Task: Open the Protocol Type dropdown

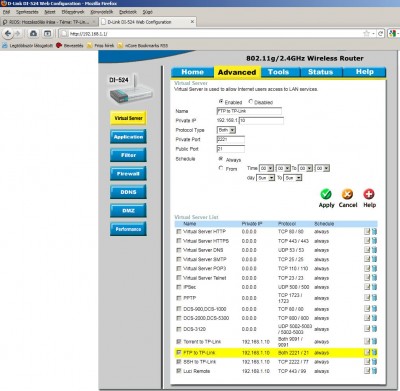Action: 226,130
